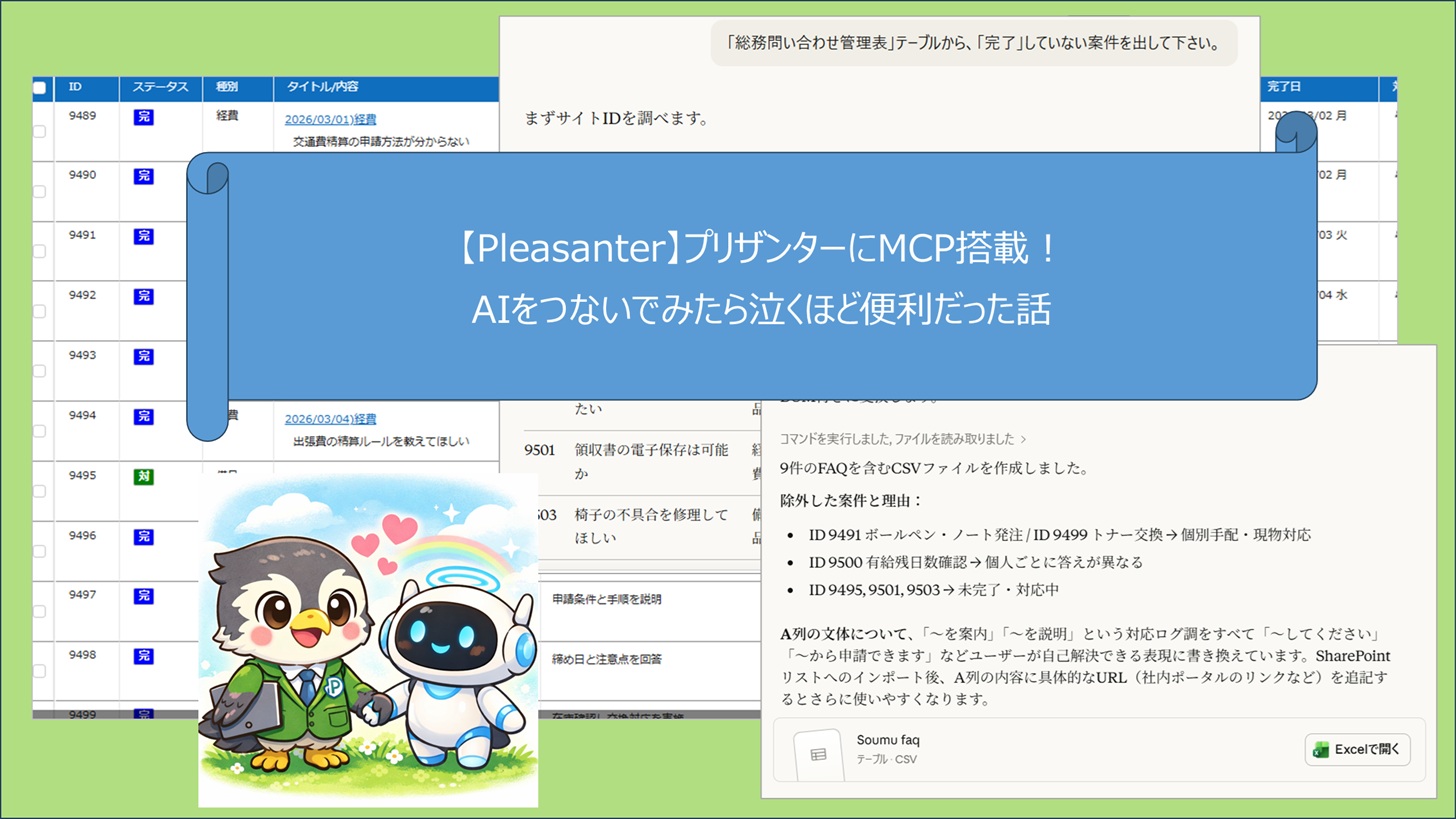This screenshot has height=819, width=1456.
Task: Tick the select-all checkbox in table header
Action: tap(39, 88)
